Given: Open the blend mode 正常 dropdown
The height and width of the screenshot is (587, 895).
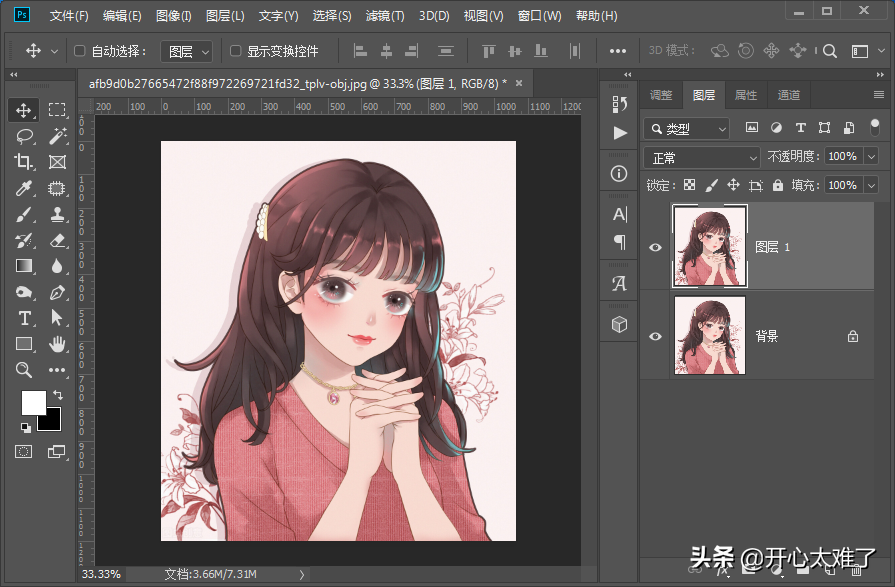Looking at the screenshot, I should [x=703, y=157].
